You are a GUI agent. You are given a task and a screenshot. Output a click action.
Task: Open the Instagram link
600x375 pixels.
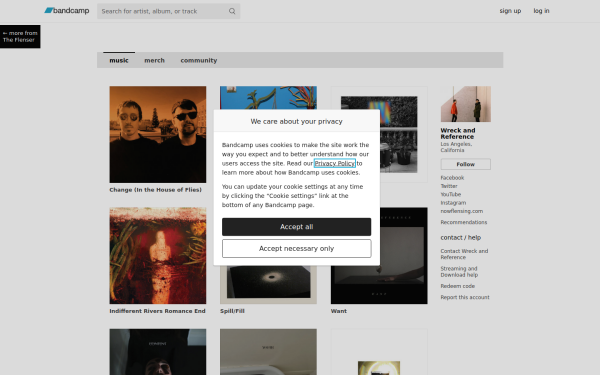(x=453, y=203)
